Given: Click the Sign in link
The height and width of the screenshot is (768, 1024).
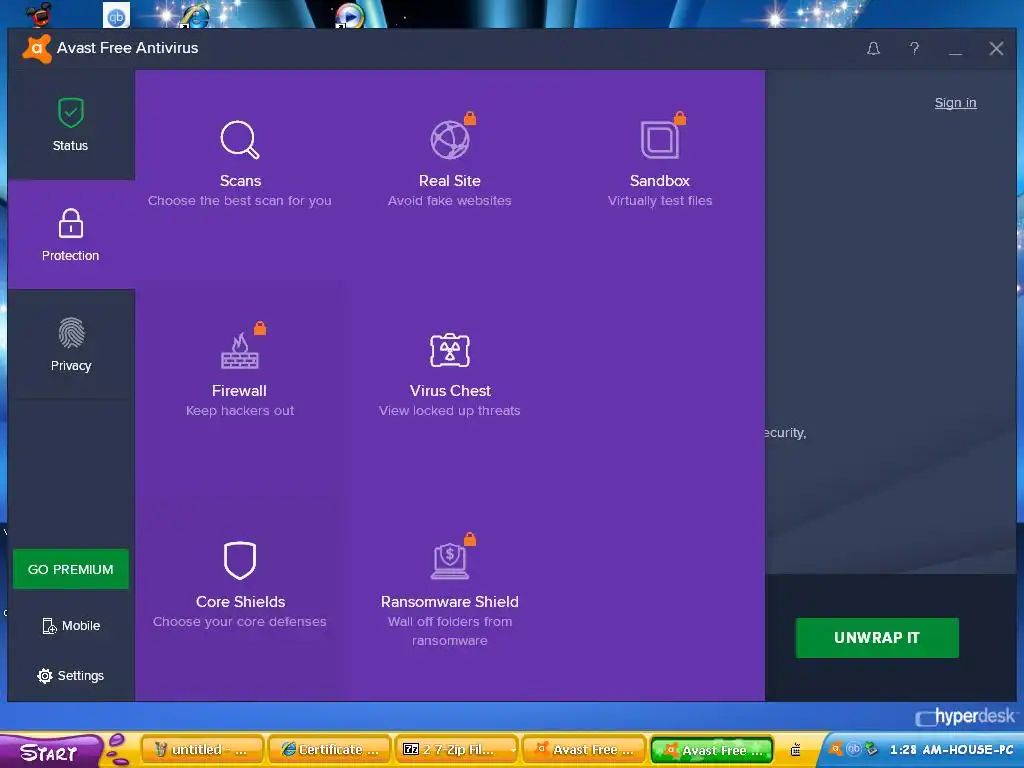Looking at the screenshot, I should click(955, 103).
